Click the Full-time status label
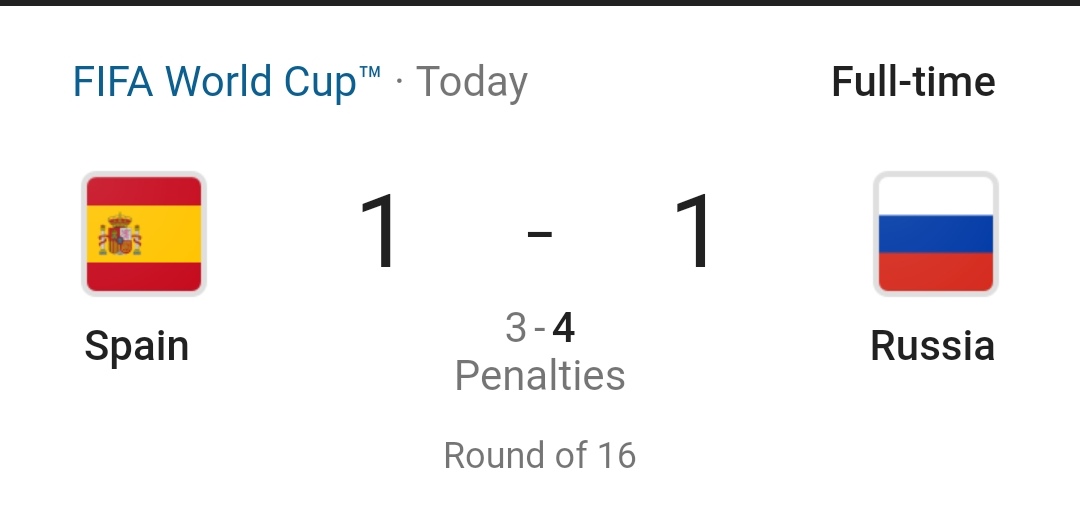This screenshot has height=510, width=1080. [x=913, y=81]
